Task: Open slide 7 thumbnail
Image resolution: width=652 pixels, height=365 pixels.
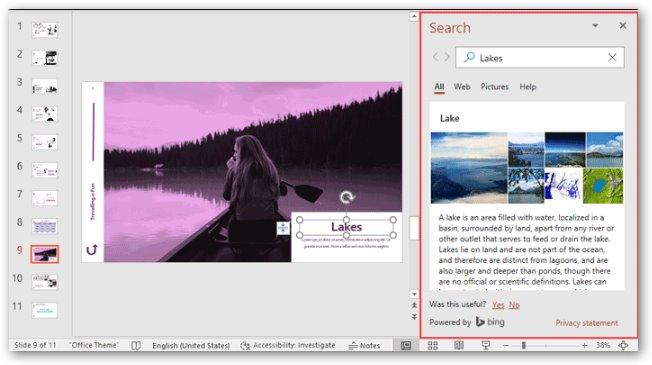Action: (44, 198)
